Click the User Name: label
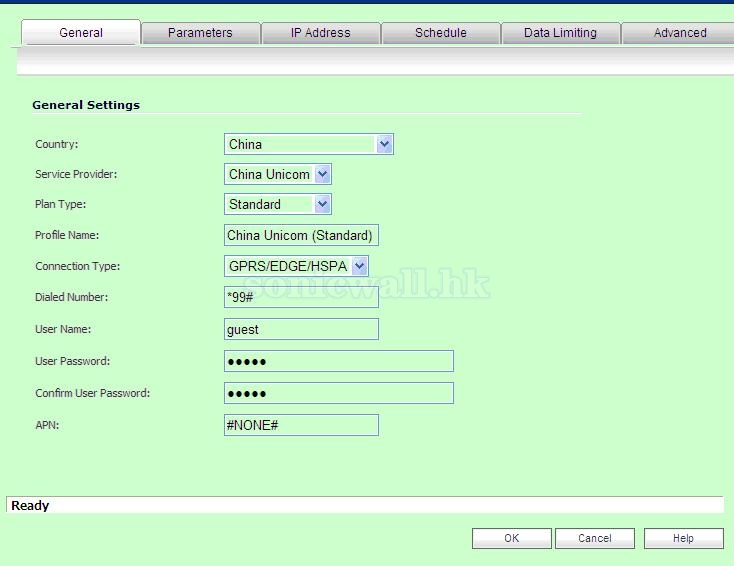 pos(63,329)
